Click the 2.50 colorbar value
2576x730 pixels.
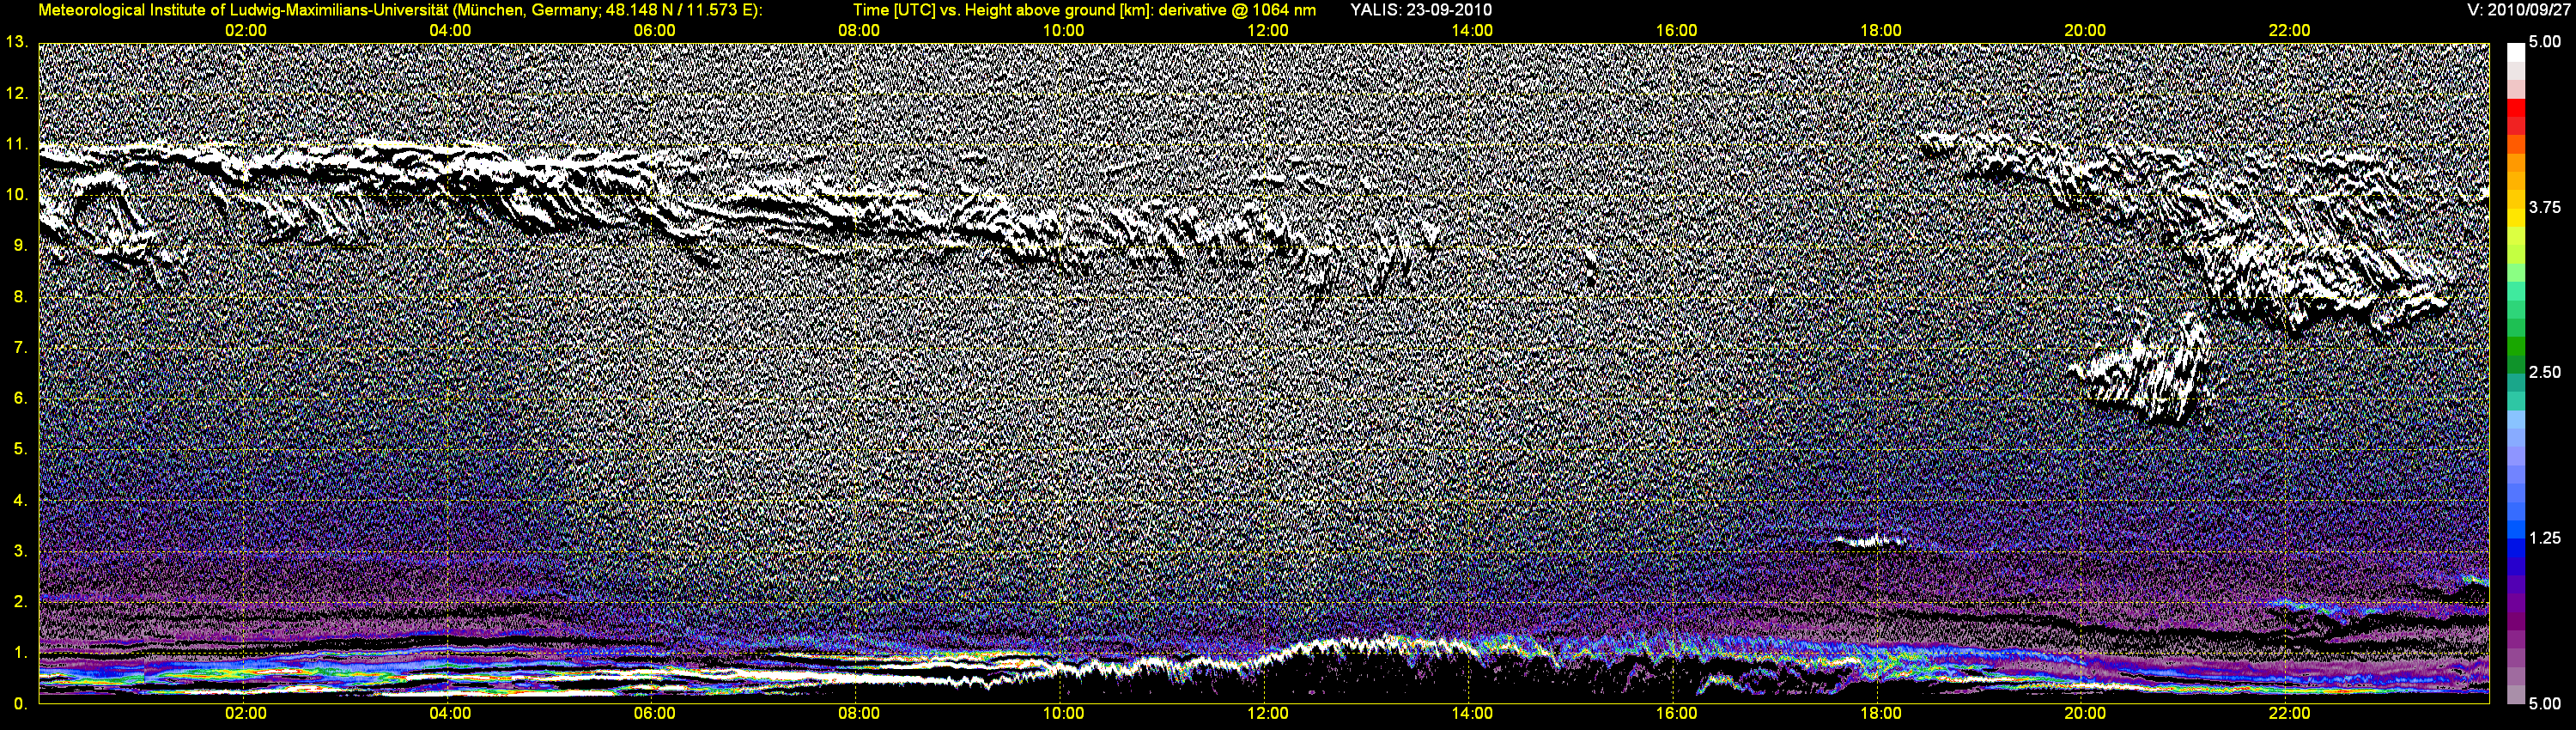[2545, 372]
